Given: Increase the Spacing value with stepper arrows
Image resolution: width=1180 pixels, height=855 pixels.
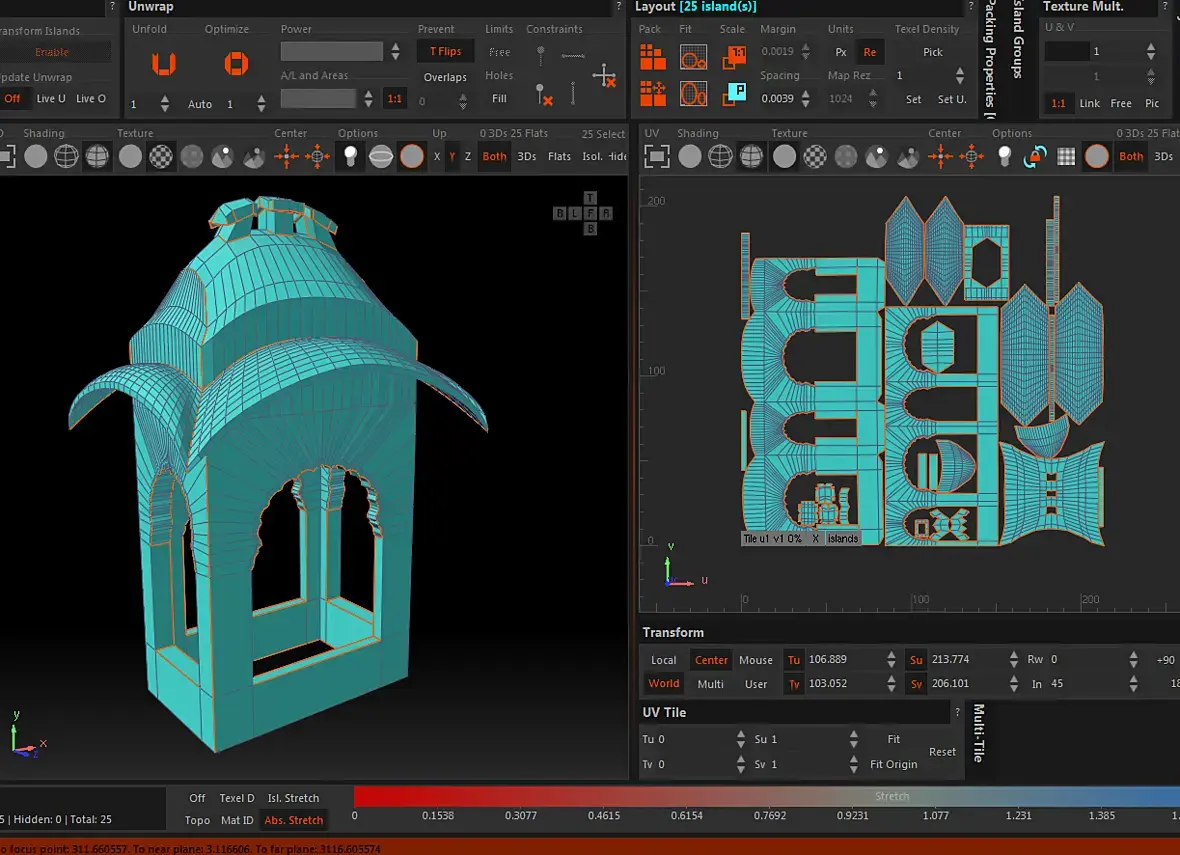Looking at the screenshot, I should (808, 94).
